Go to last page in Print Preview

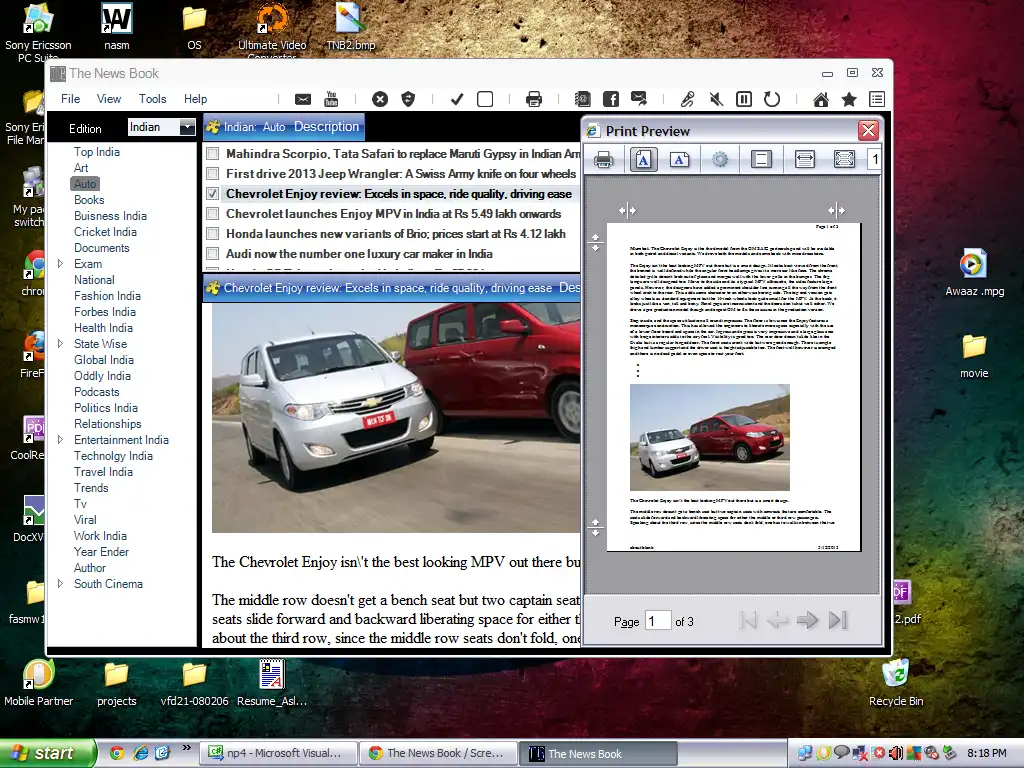tap(838, 620)
